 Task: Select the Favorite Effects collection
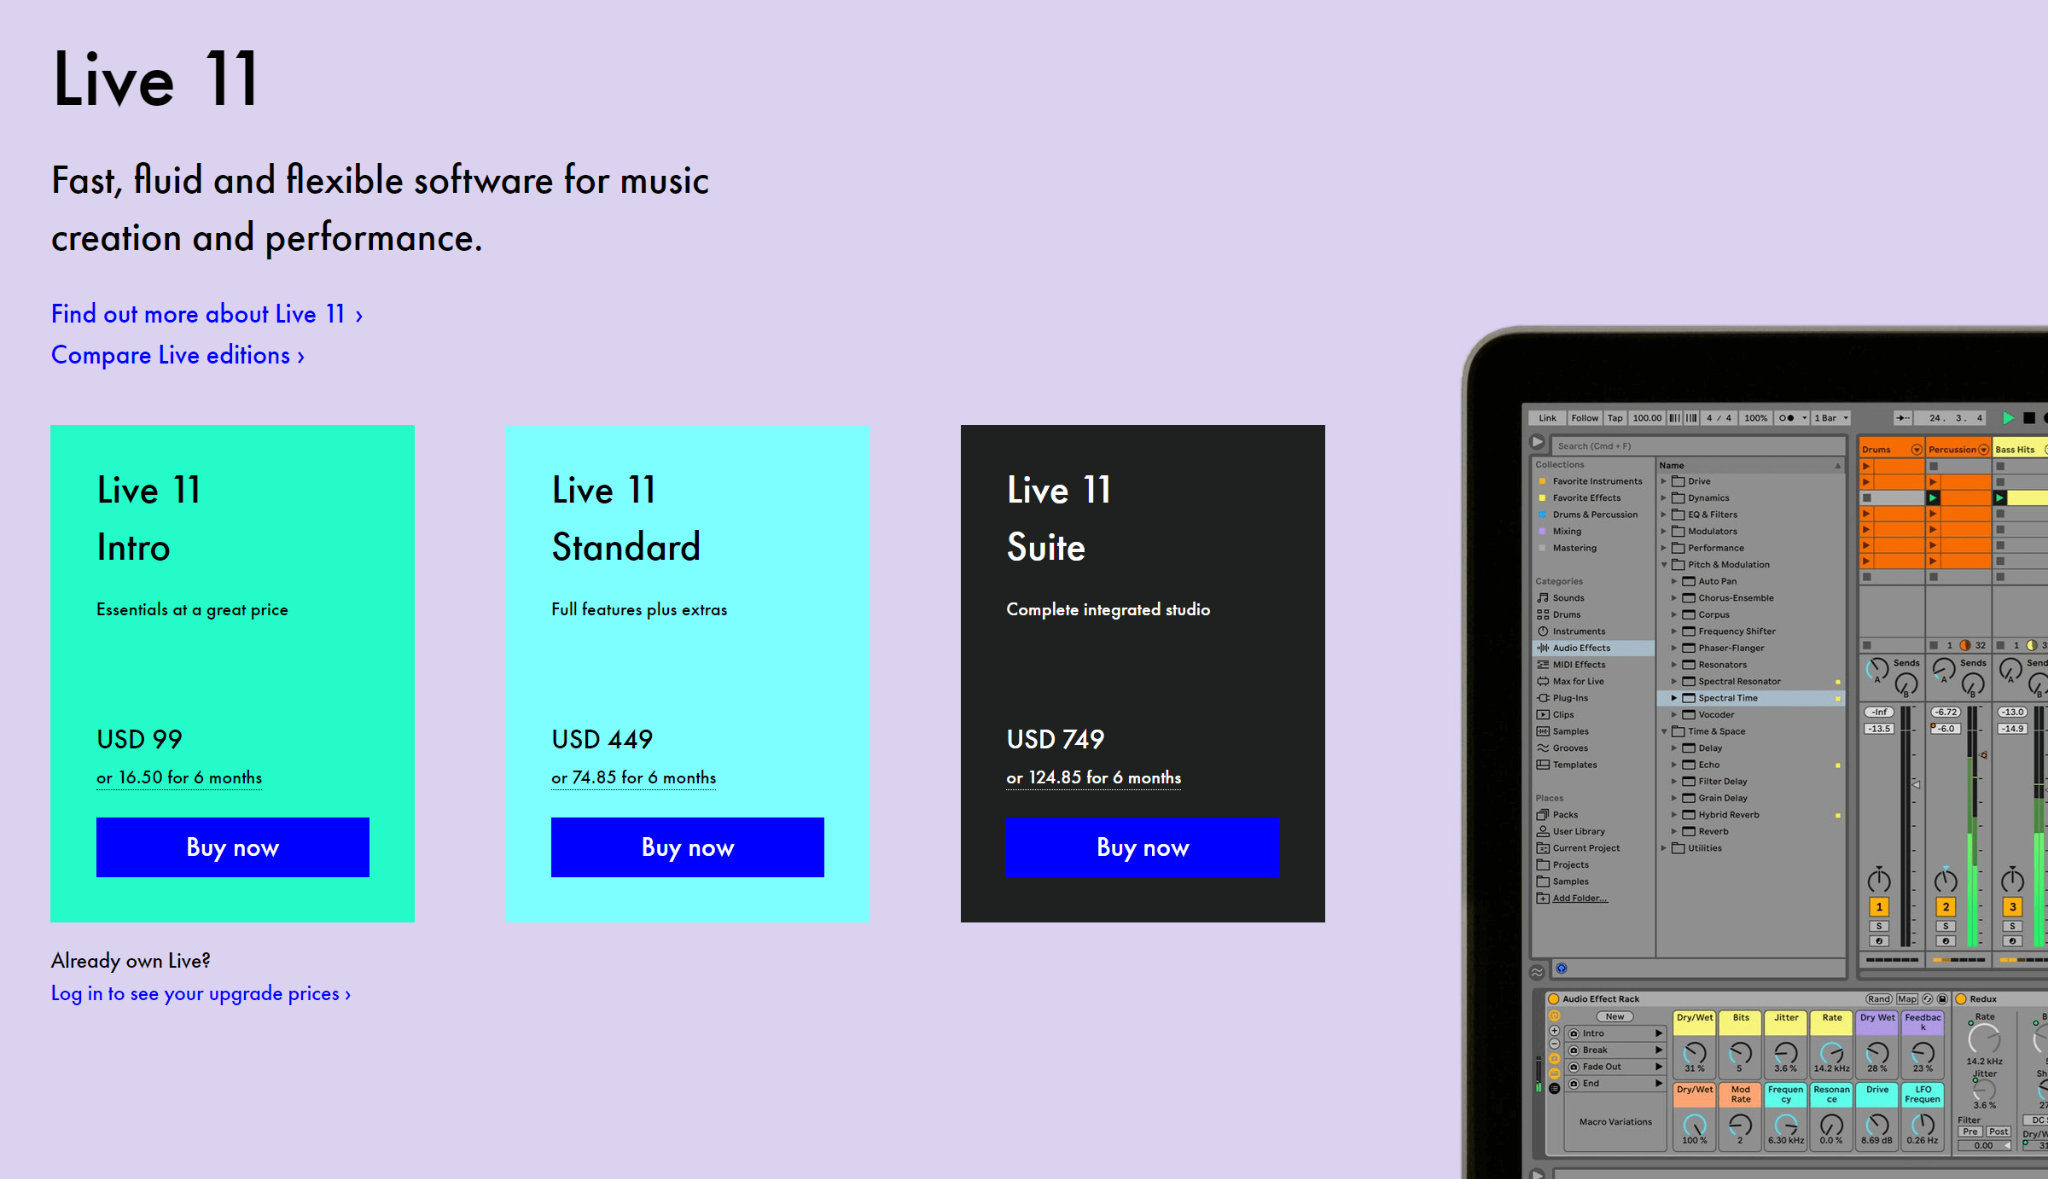(x=1586, y=498)
